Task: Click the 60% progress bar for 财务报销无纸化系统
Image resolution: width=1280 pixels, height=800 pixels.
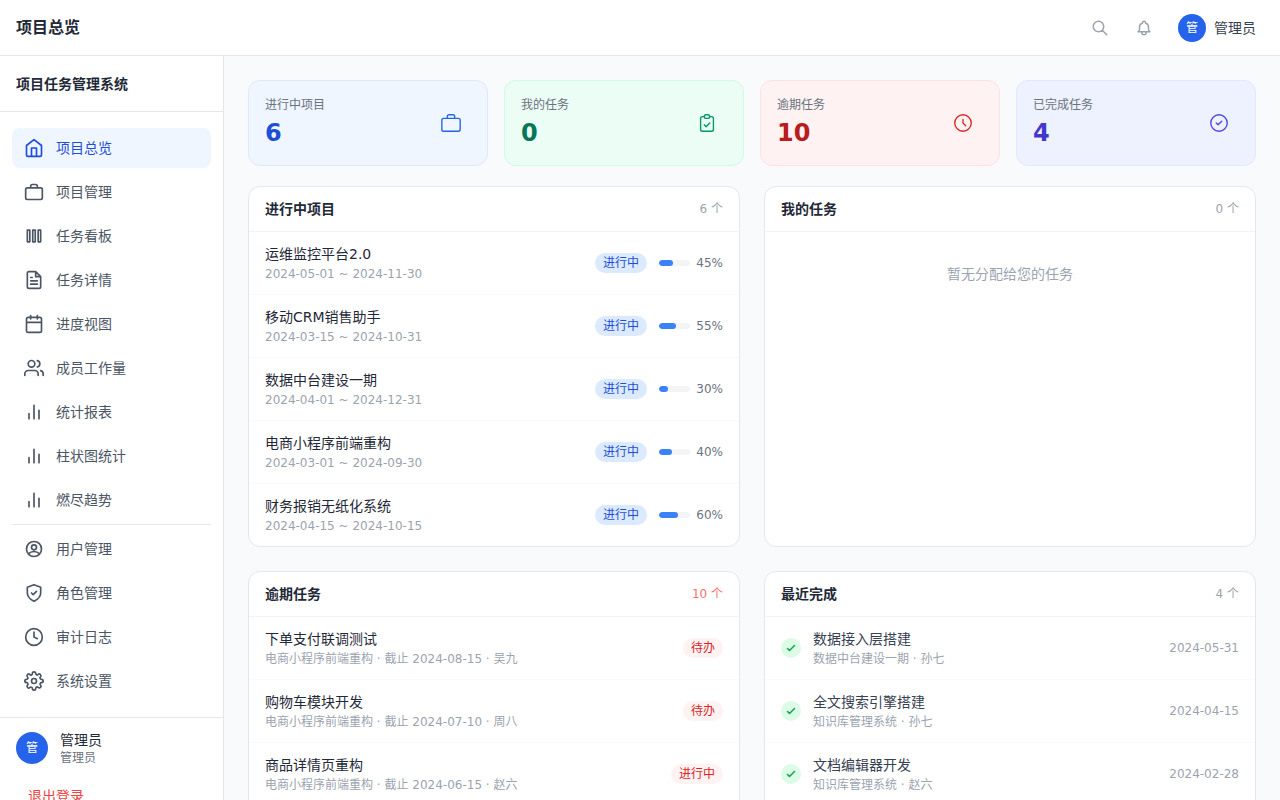Action: tap(674, 515)
